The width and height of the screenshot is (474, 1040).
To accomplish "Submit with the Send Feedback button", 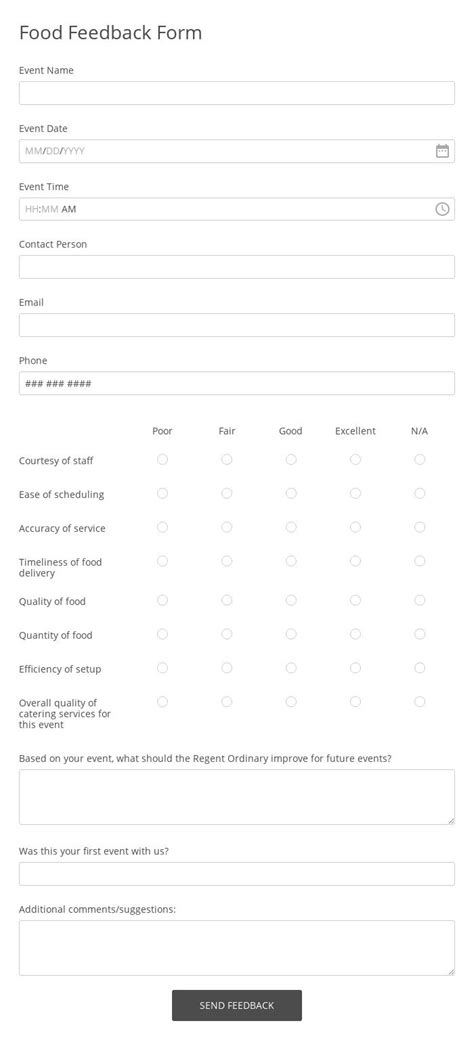I will [x=237, y=1006].
